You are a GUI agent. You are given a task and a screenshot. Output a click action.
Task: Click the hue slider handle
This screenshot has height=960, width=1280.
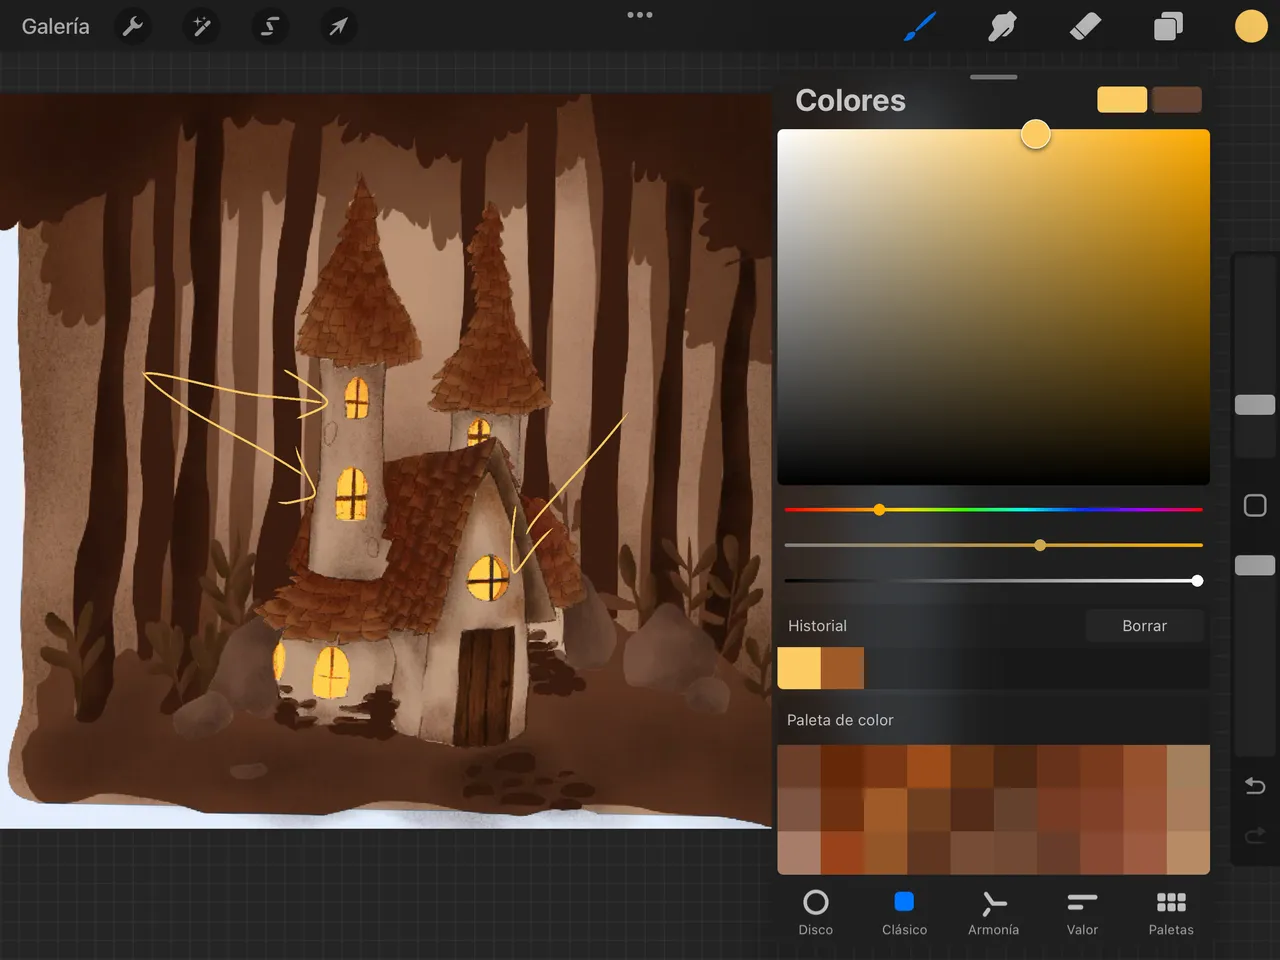point(879,510)
